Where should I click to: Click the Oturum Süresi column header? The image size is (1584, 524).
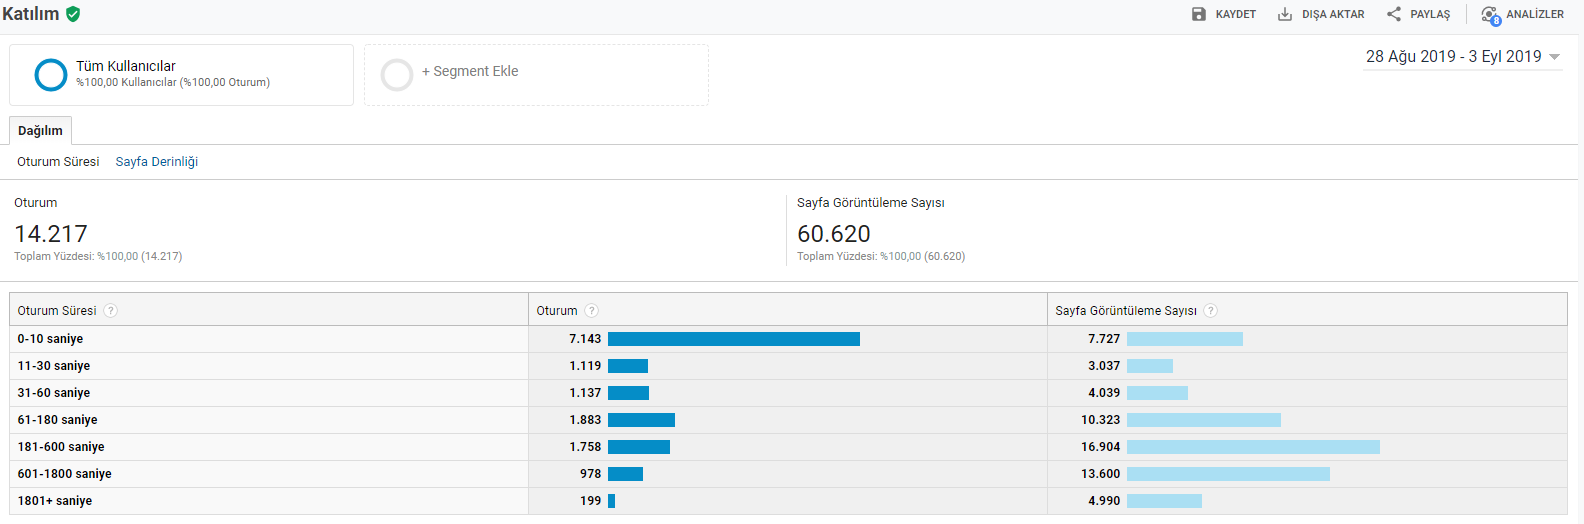click(57, 311)
